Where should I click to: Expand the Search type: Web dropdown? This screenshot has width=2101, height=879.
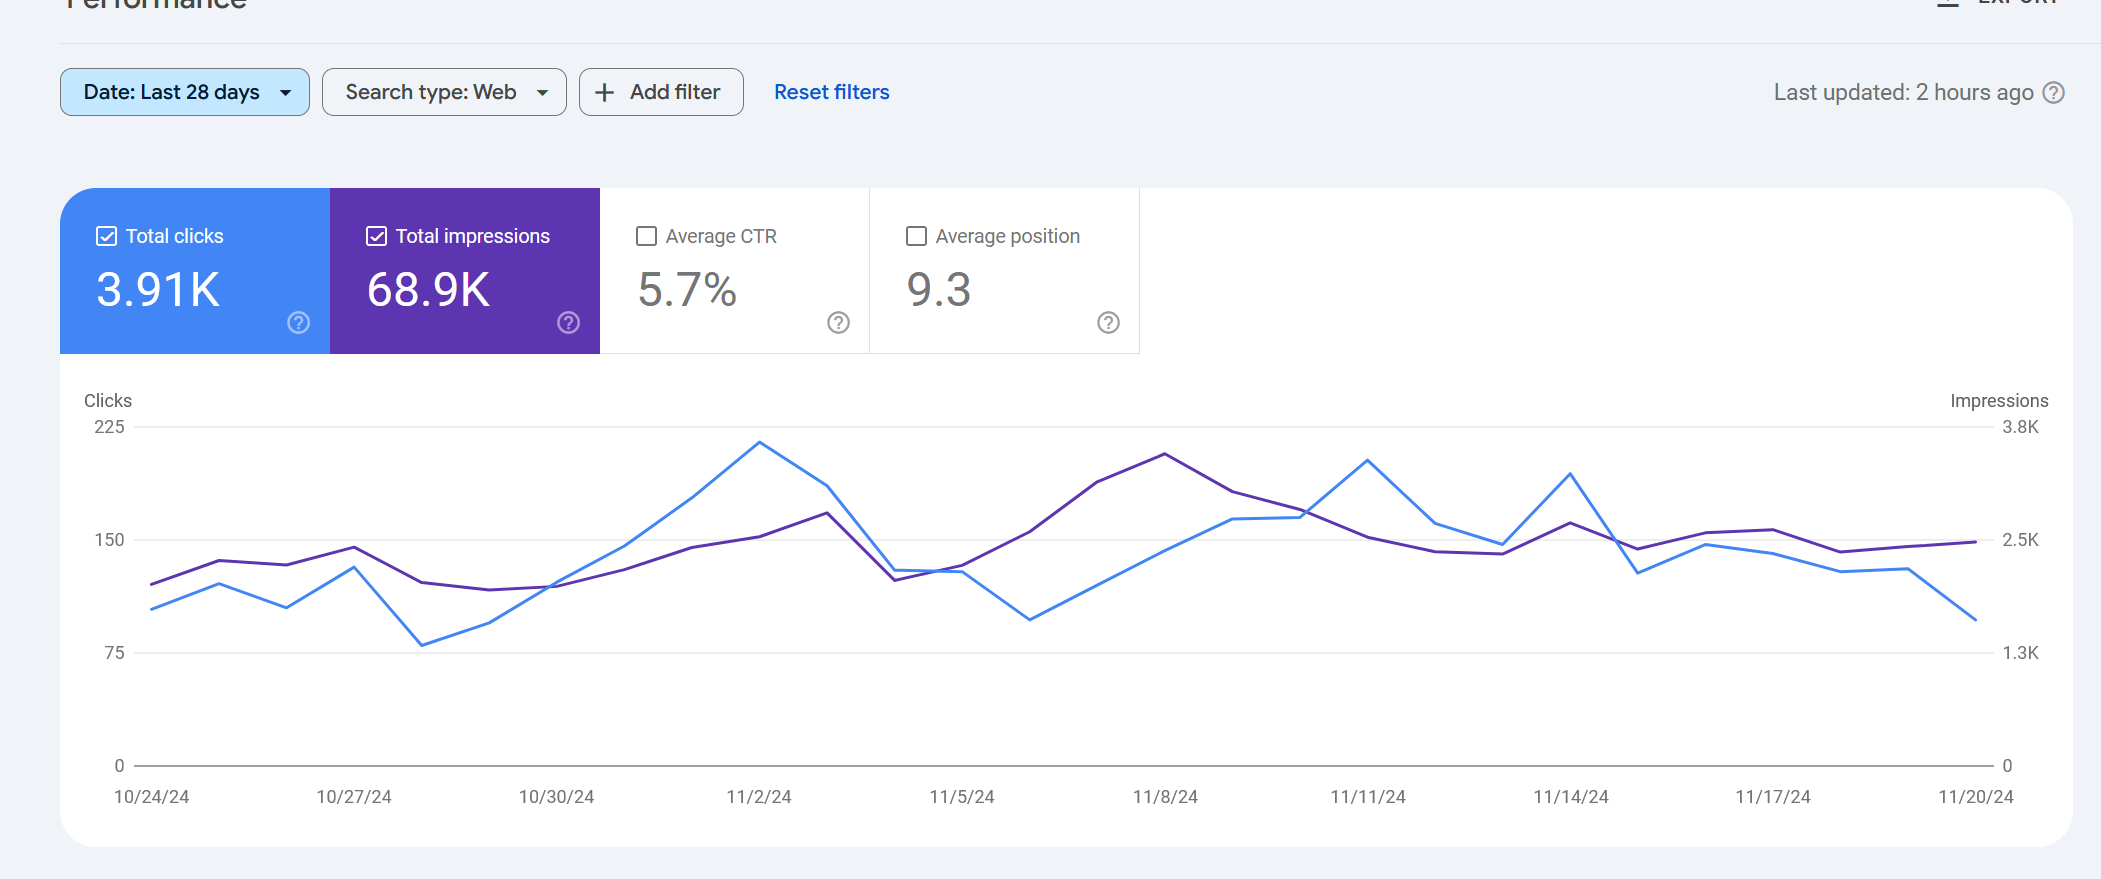pyautogui.click(x=444, y=92)
